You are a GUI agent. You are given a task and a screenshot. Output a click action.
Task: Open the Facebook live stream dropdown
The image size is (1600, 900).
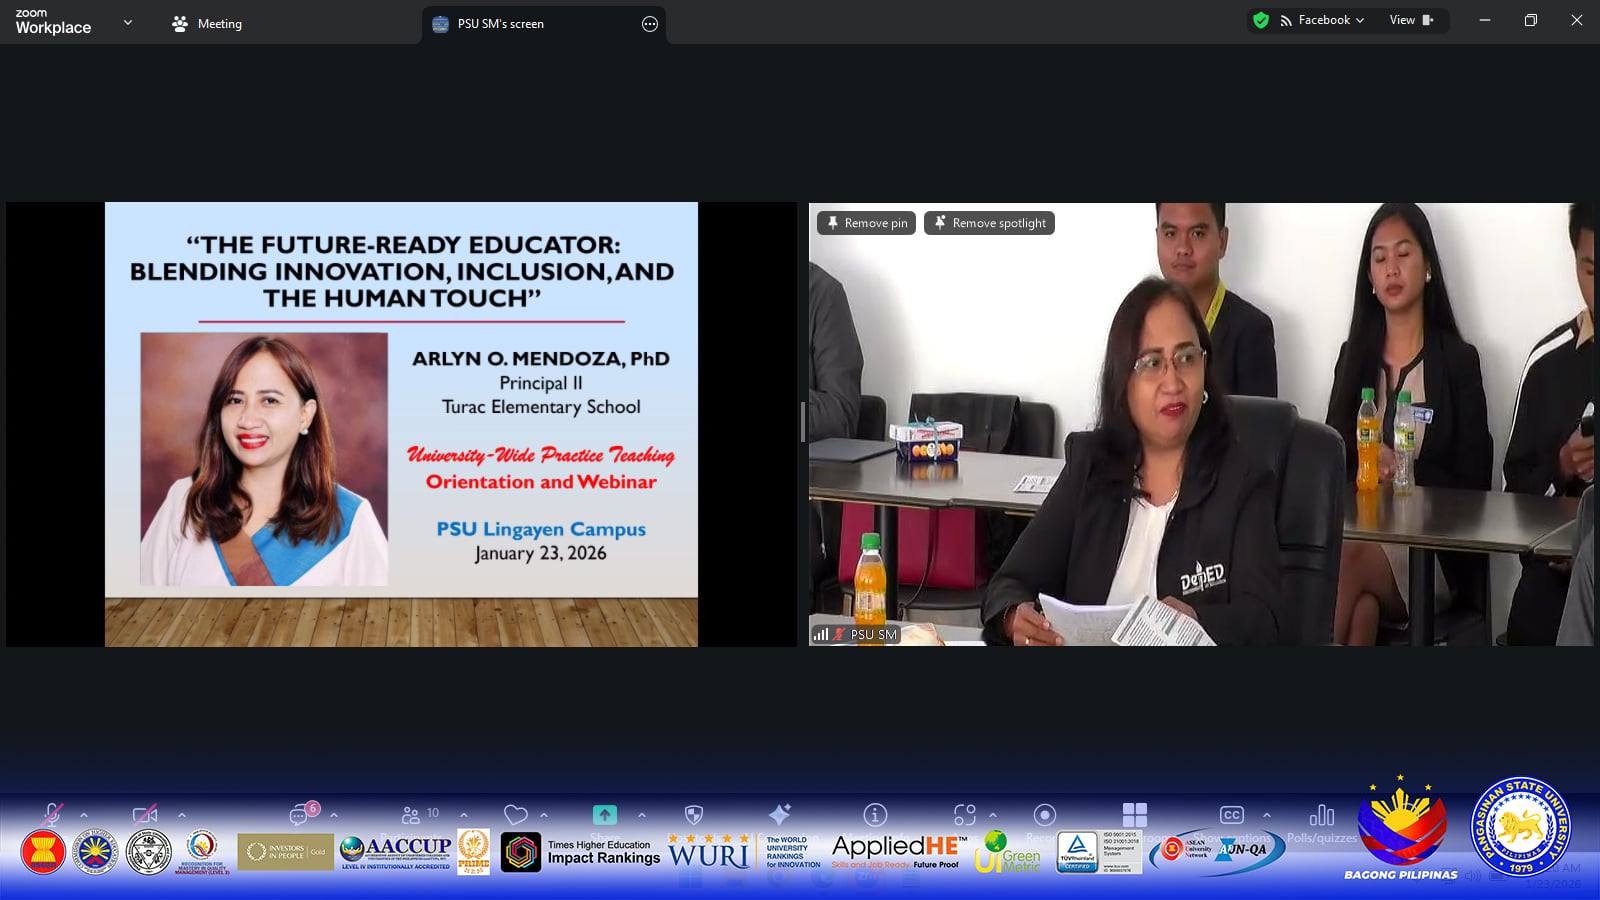1322,20
